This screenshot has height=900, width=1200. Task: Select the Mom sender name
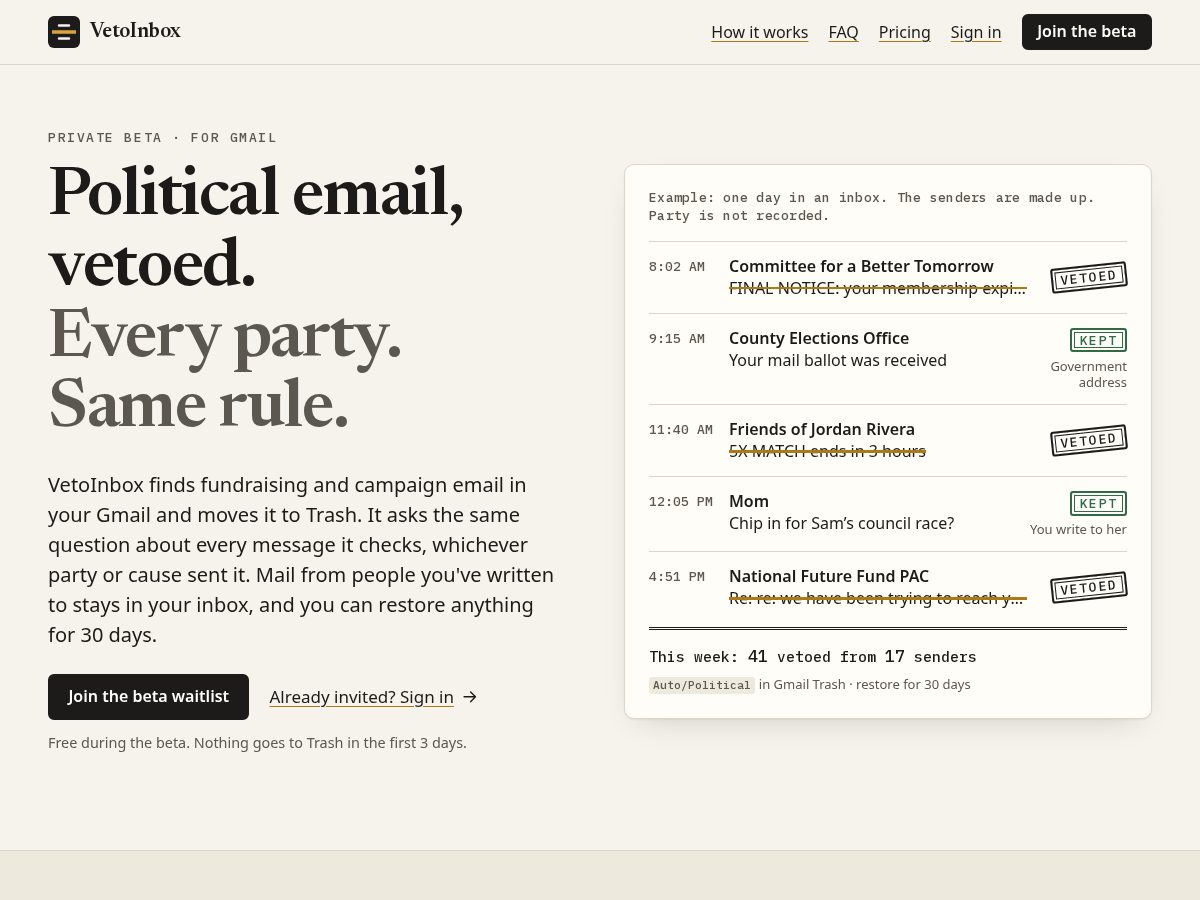point(749,501)
